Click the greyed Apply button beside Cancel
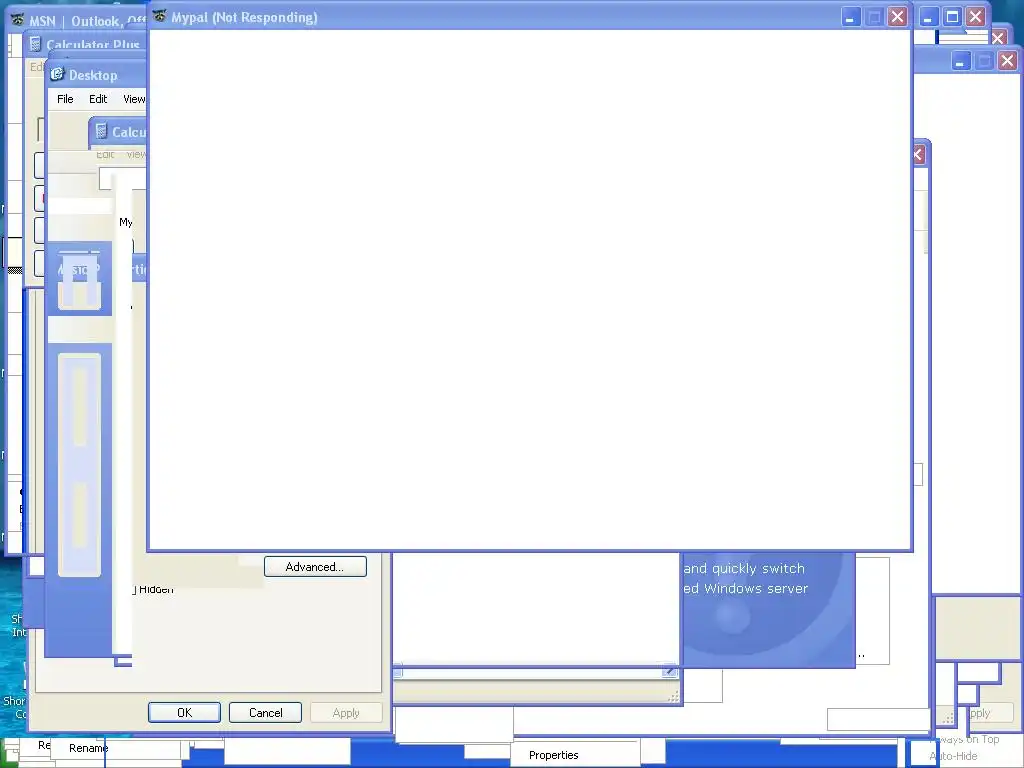This screenshot has width=1024, height=768. pyautogui.click(x=346, y=712)
